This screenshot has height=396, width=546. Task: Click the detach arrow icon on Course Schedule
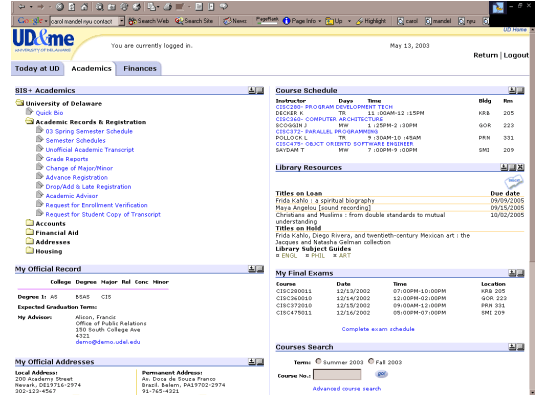coord(512,90)
